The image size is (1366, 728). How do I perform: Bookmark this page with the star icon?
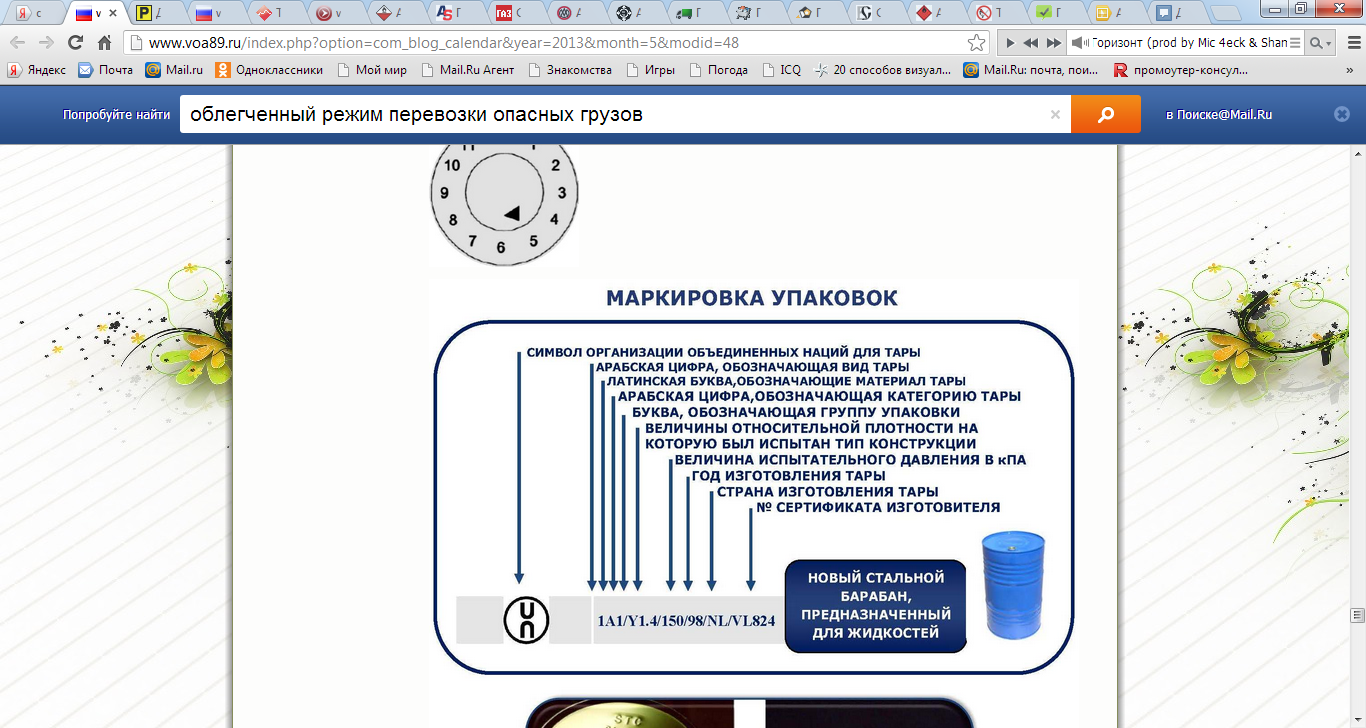pyautogui.click(x=977, y=43)
